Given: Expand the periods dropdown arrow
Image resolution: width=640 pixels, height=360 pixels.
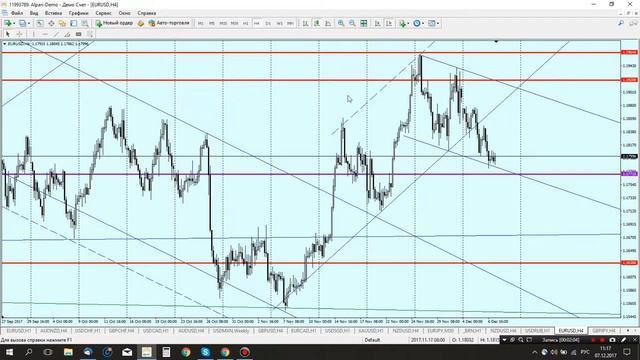Looking at the screenshot, I should (x=423, y=23).
